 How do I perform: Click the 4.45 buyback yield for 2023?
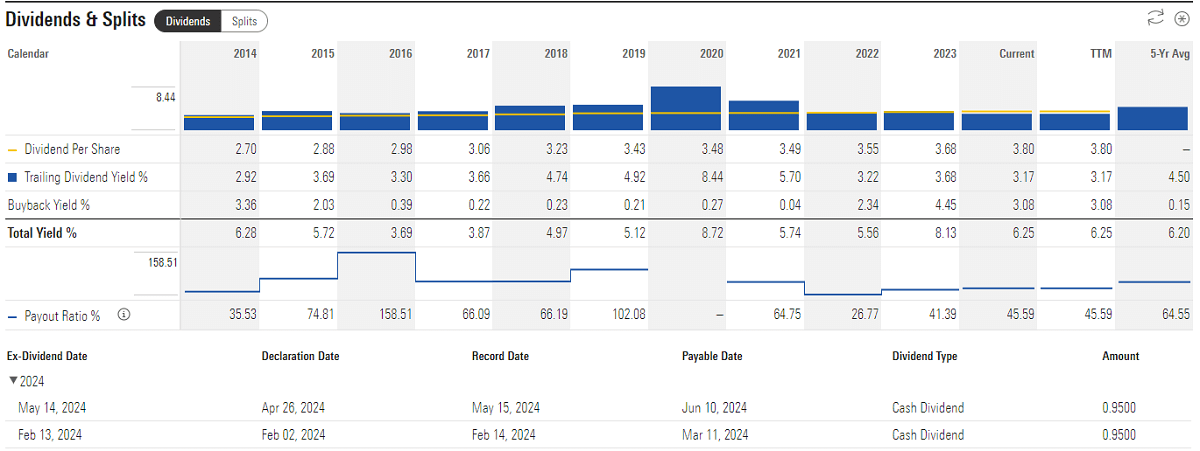coord(945,205)
